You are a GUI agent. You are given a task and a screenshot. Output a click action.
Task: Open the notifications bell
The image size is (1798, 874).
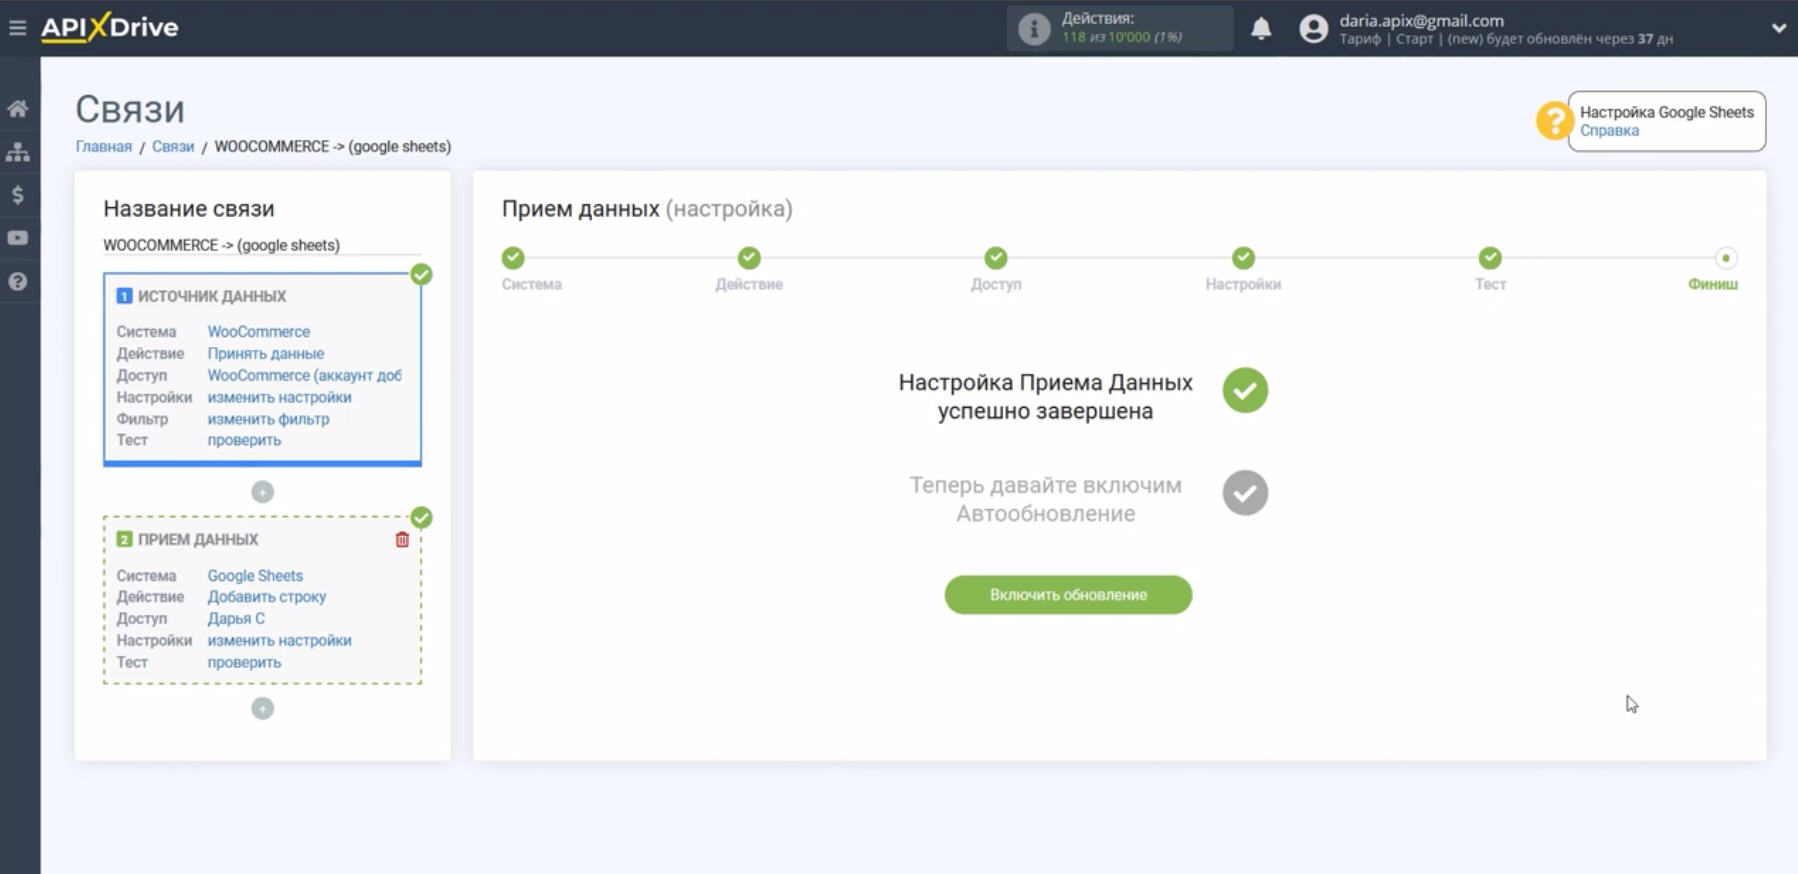[1261, 28]
